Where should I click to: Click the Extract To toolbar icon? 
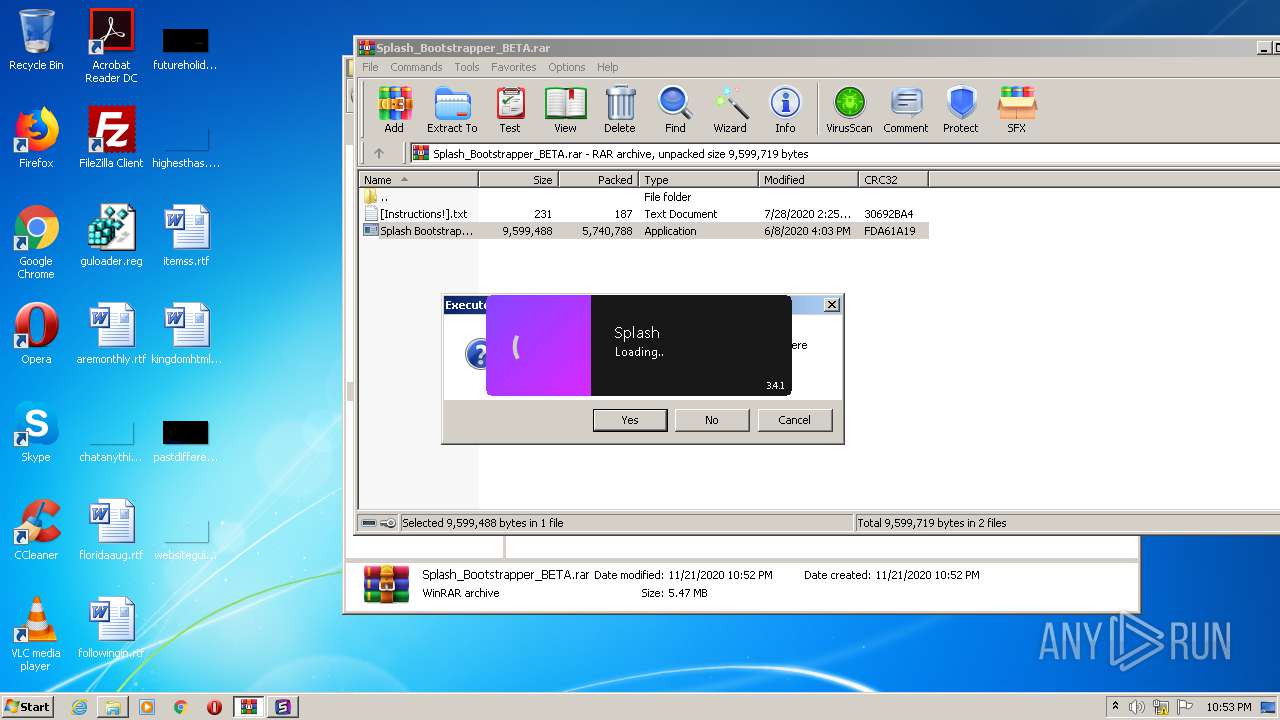point(452,110)
